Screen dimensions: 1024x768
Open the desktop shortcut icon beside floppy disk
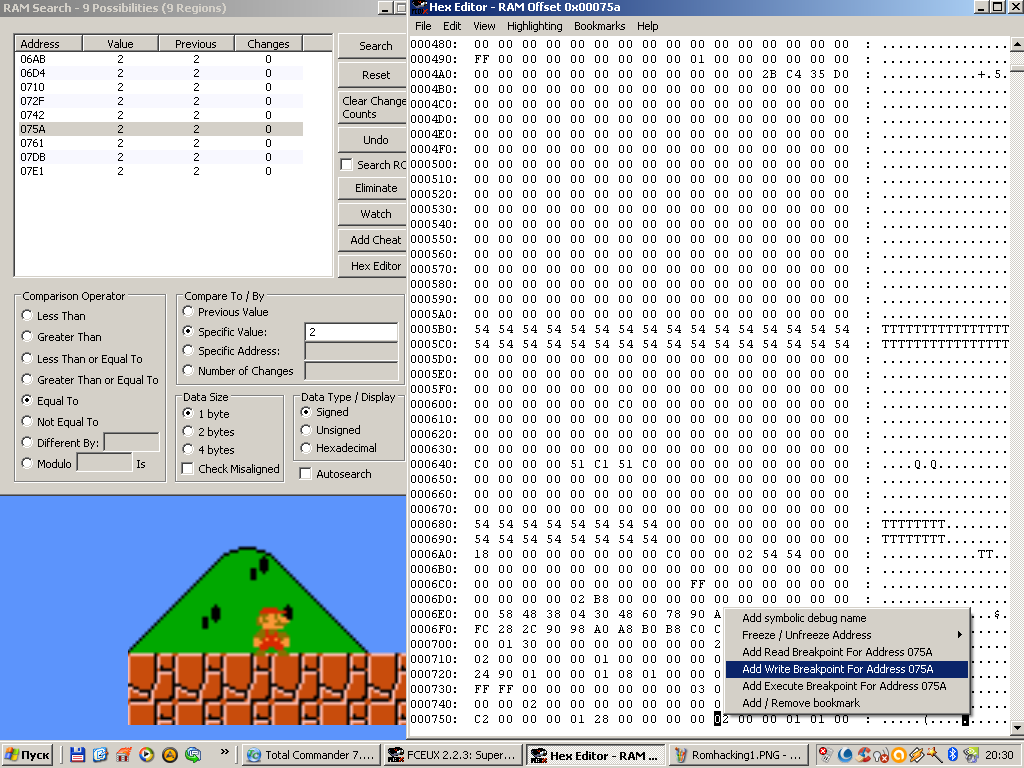tap(100, 755)
